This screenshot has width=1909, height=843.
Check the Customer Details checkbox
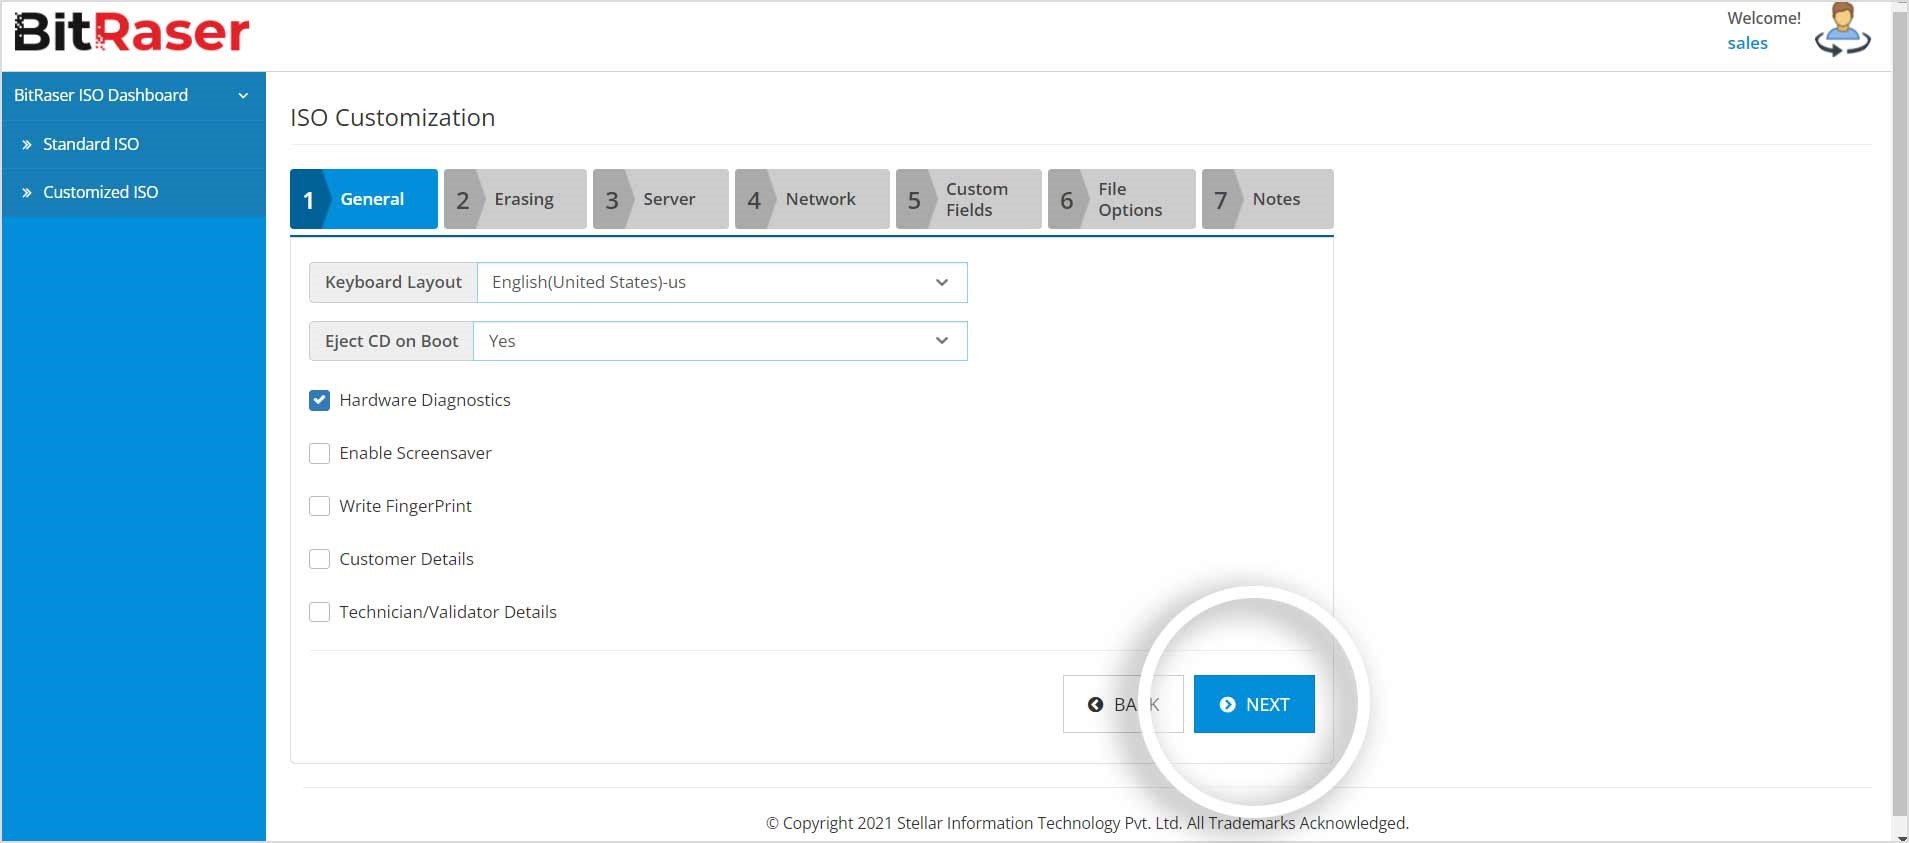click(x=319, y=559)
